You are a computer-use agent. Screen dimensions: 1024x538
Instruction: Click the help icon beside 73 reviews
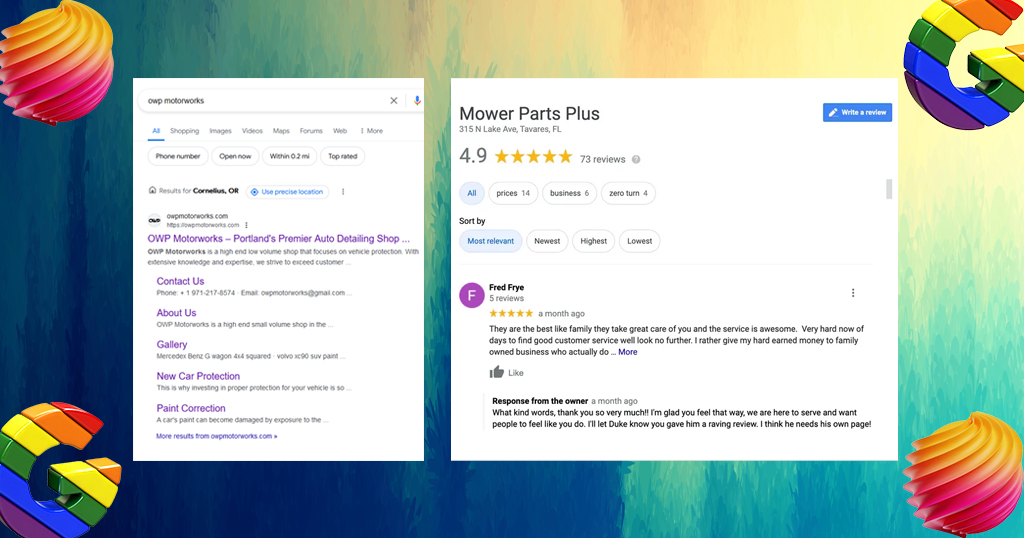pos(636,159)
